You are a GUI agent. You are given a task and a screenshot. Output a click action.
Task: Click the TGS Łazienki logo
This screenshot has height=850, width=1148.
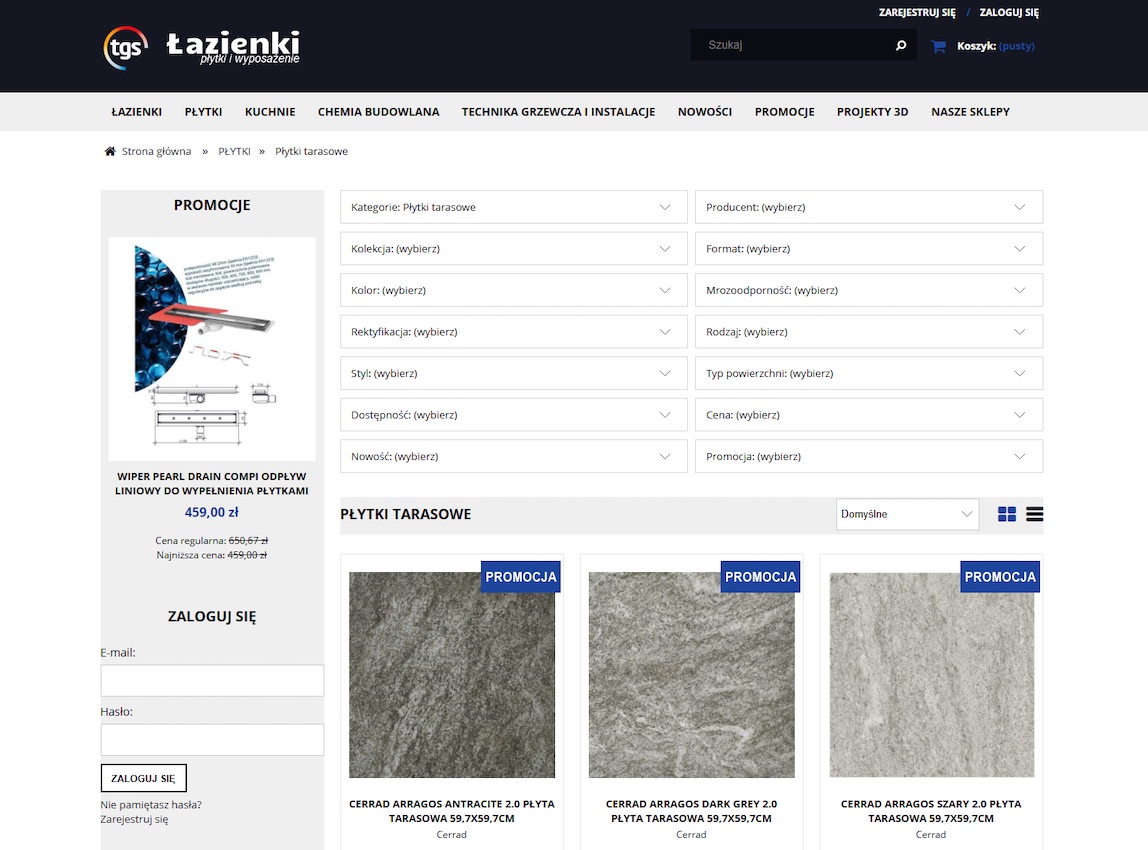201,47
